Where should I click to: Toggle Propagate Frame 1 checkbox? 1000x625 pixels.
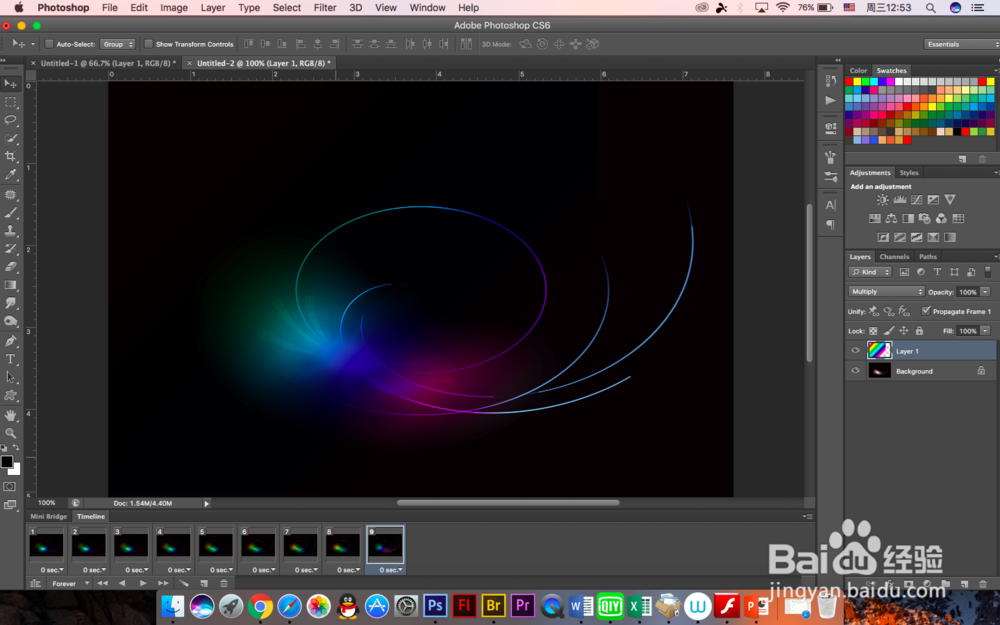coord(926,311)
